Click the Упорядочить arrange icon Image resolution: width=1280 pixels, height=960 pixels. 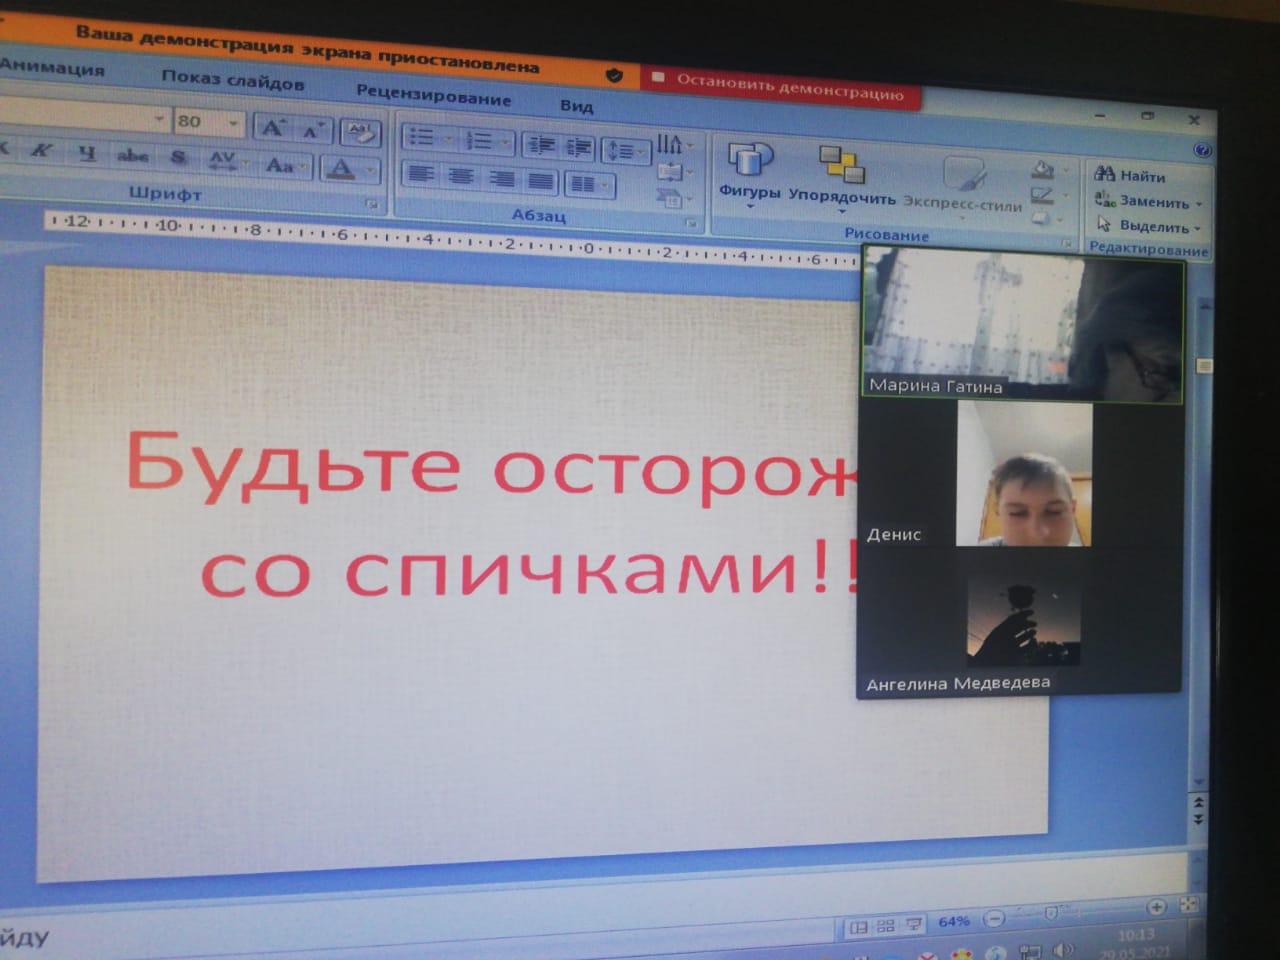[x=841, y=174]
